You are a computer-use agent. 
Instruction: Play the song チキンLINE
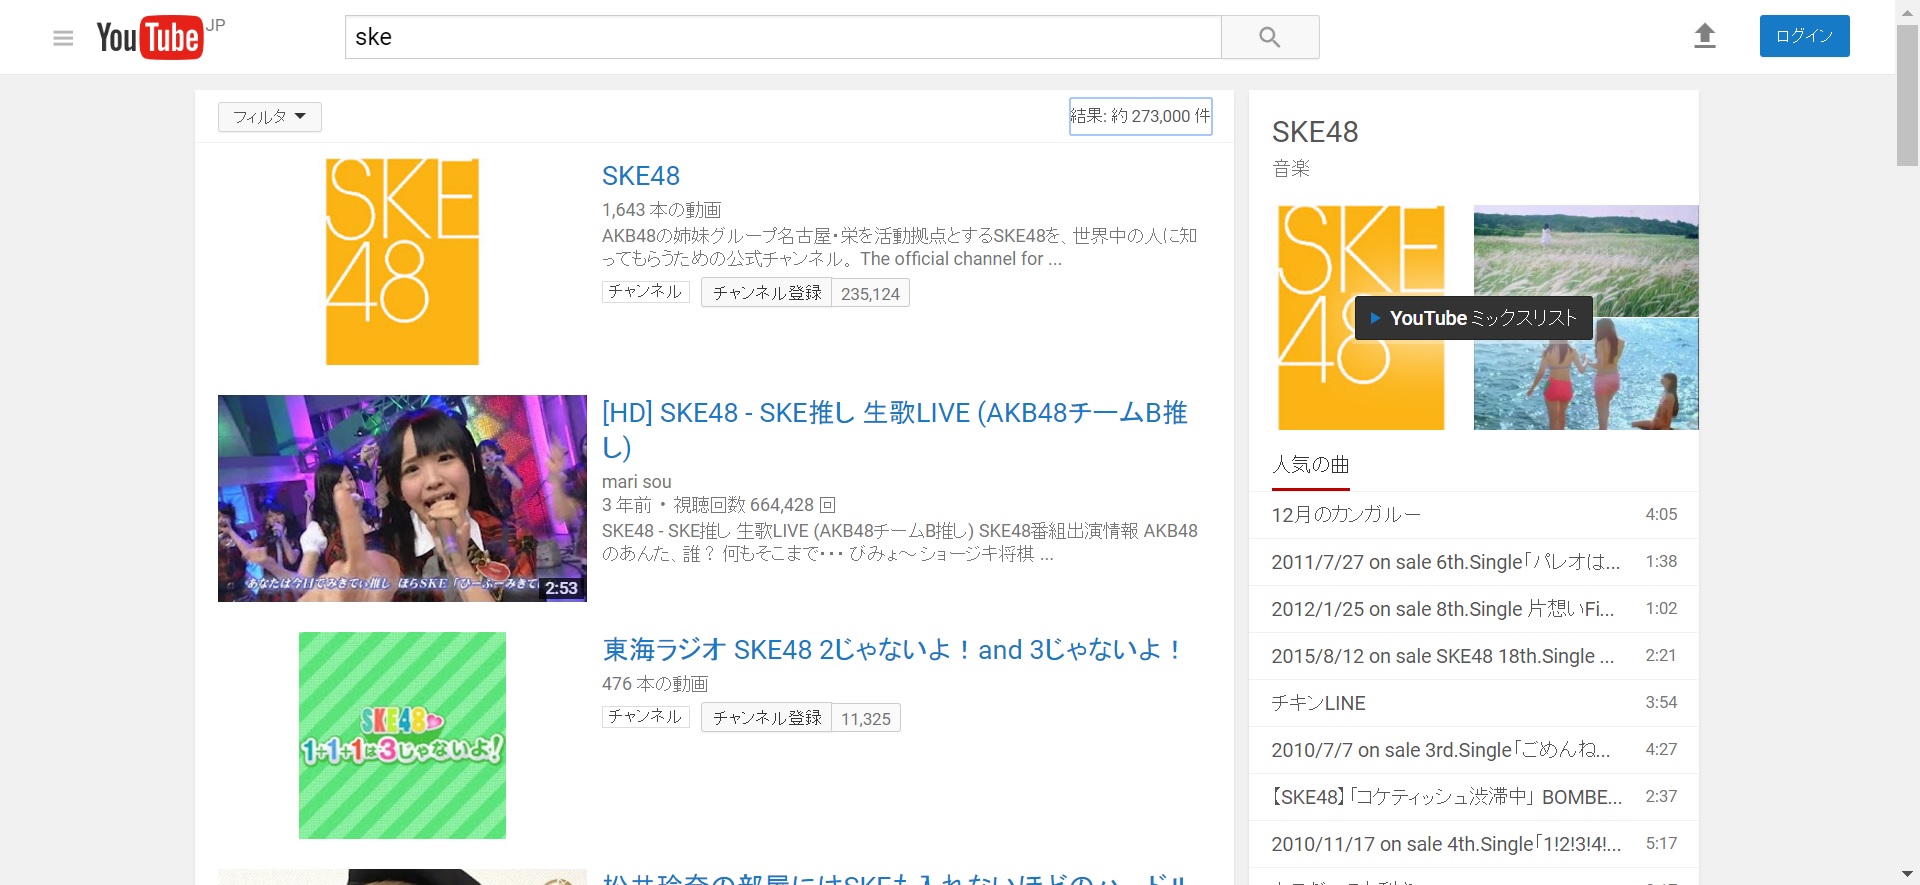point(1474,703)
